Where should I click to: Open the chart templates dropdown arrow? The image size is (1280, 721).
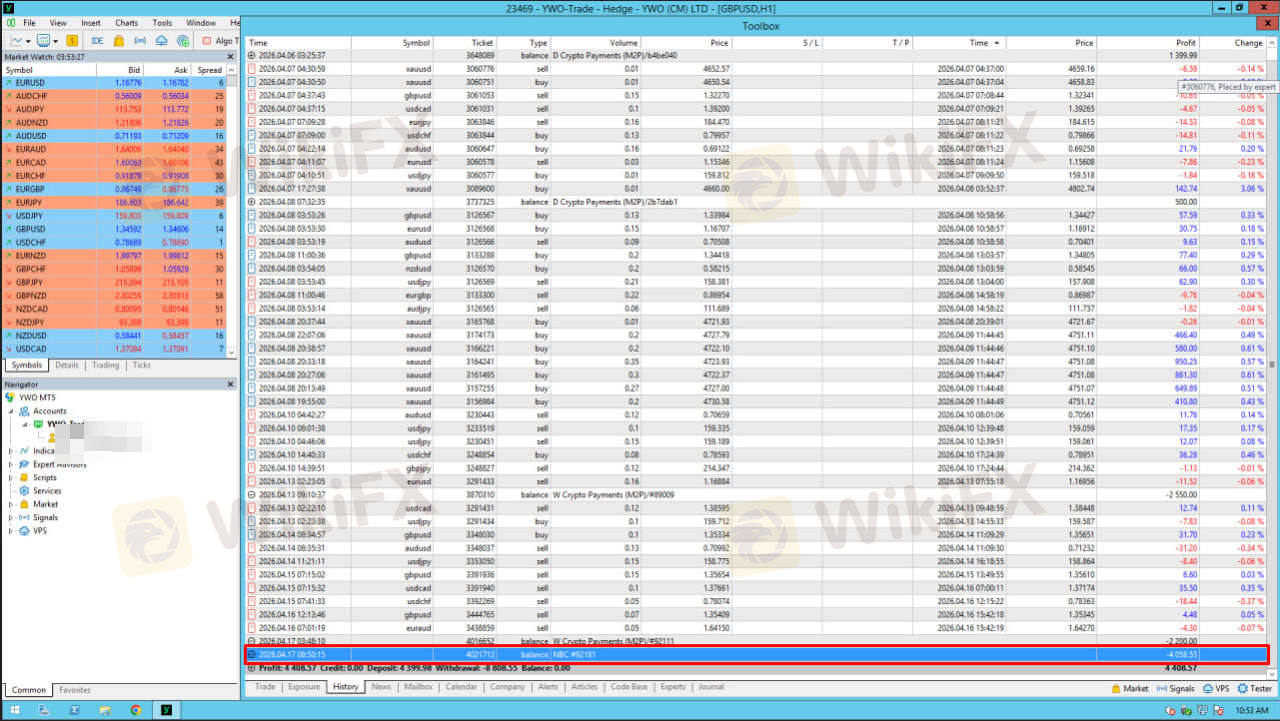[x=56, y=41]
